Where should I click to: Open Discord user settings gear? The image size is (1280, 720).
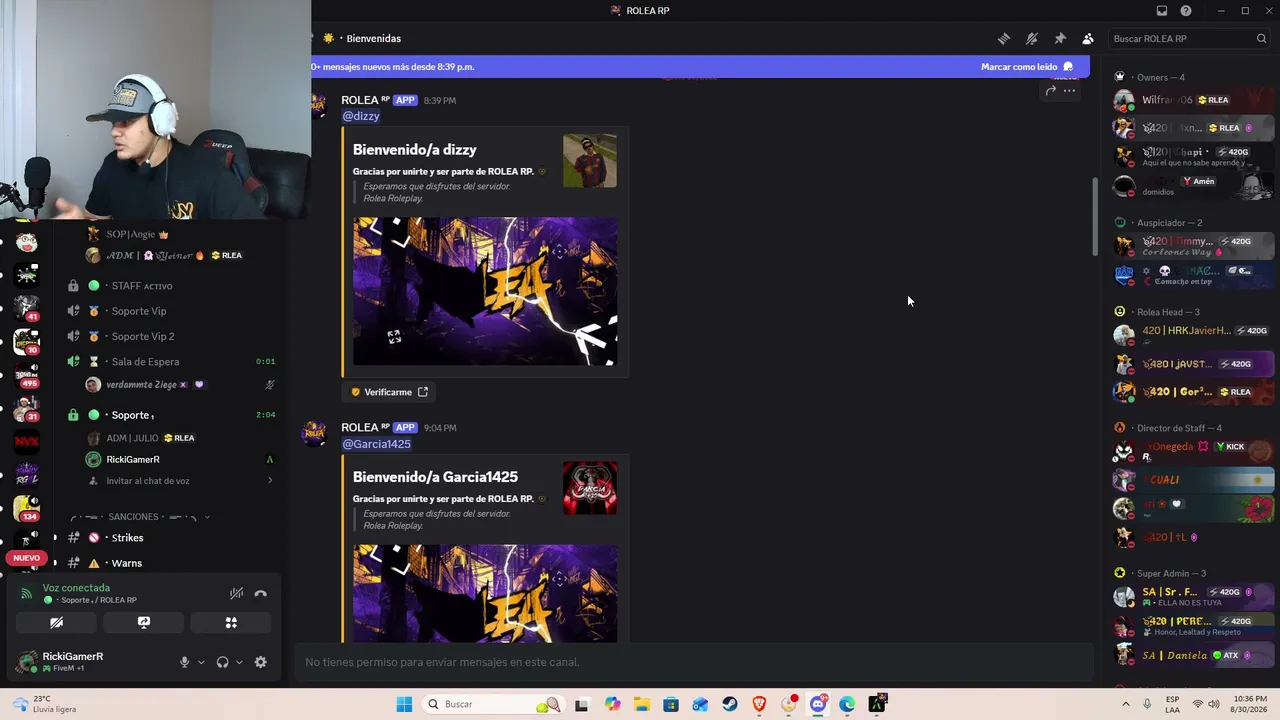261,662
